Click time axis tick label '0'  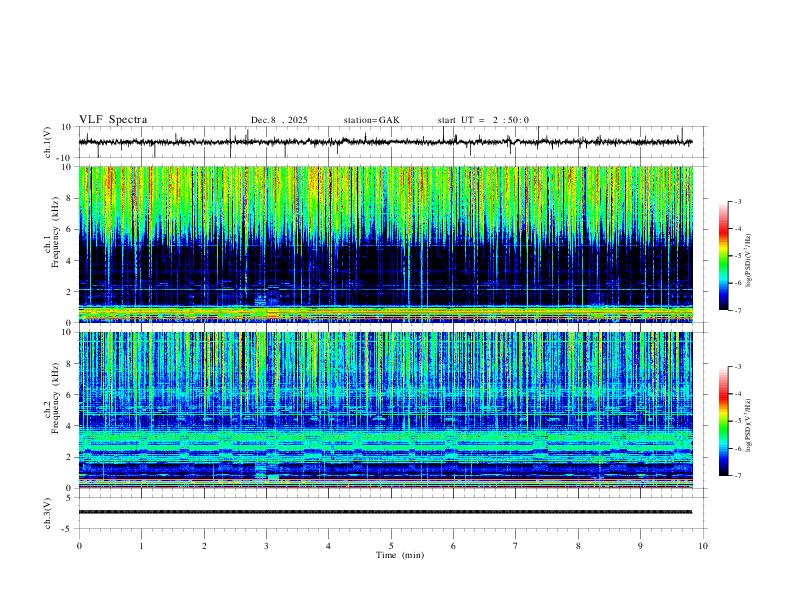[79, 546]
